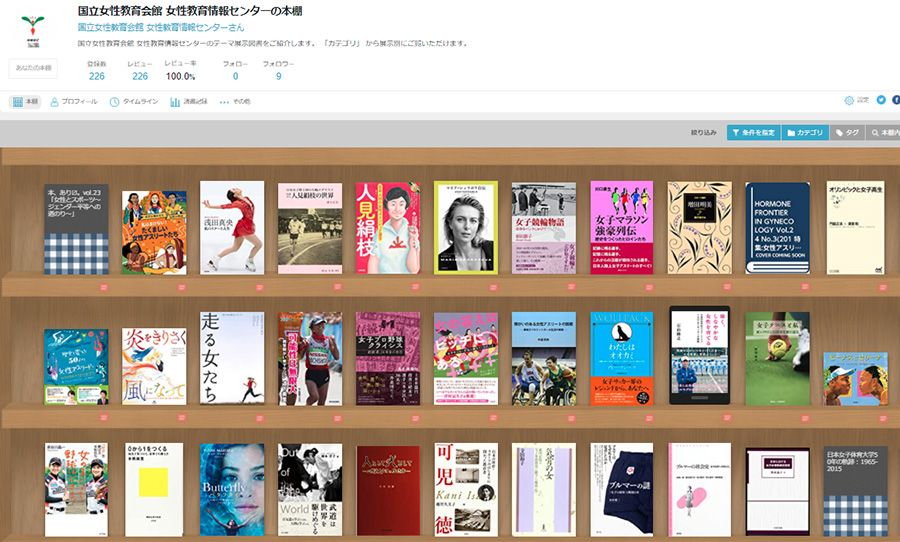
Task: Open the 女子プロ野球クライシス book cover
Action: pyautogui.click(x=388, y=358)
